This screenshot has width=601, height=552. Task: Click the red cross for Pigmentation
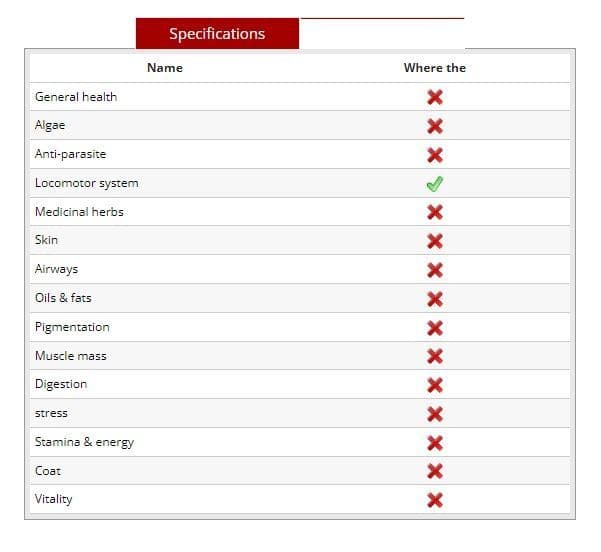(435, 328)
